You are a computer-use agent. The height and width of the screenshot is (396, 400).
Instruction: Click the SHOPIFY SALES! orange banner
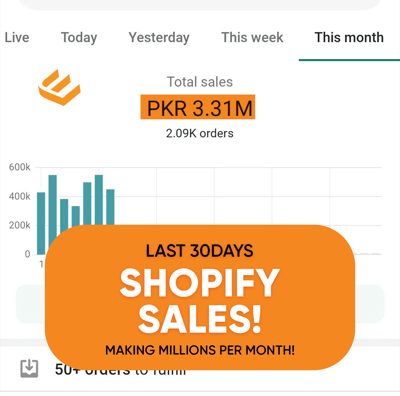(x=200, y=297)
